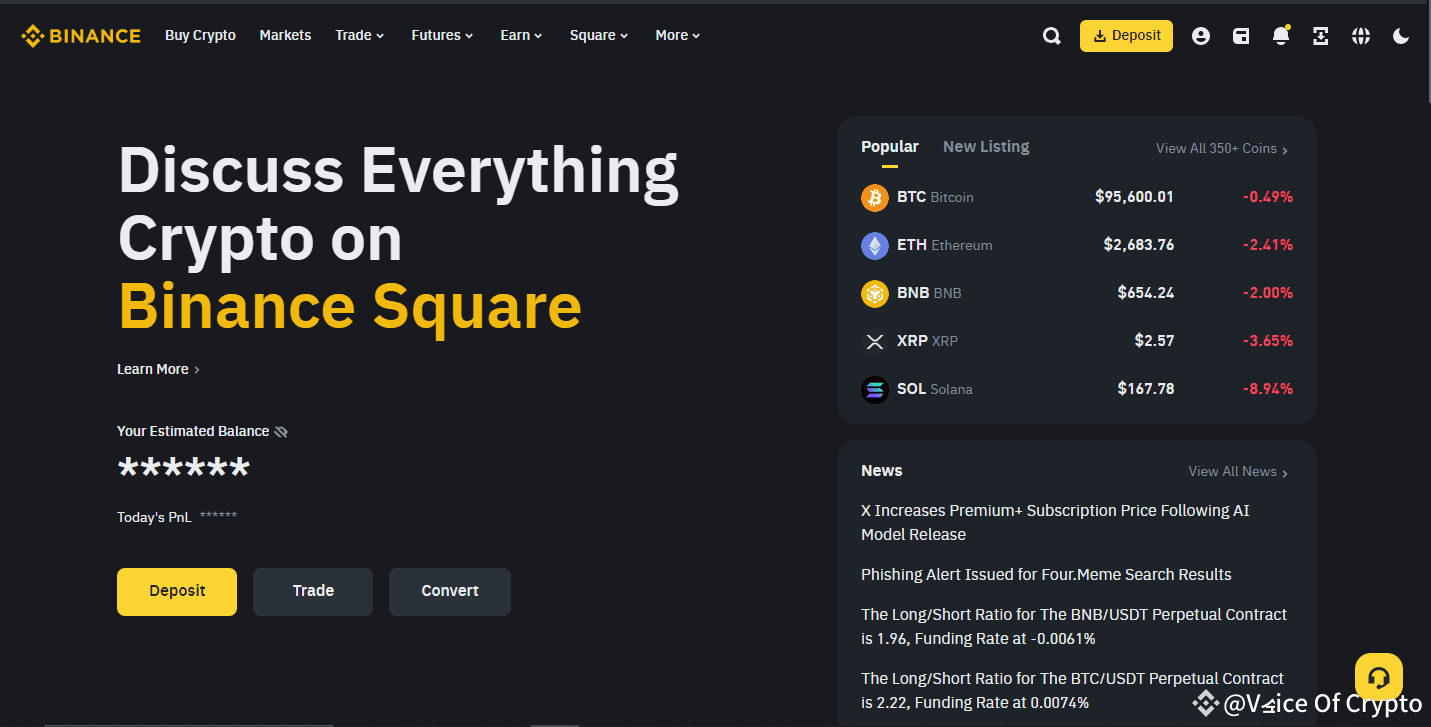Open the language globe icon

1361,36
